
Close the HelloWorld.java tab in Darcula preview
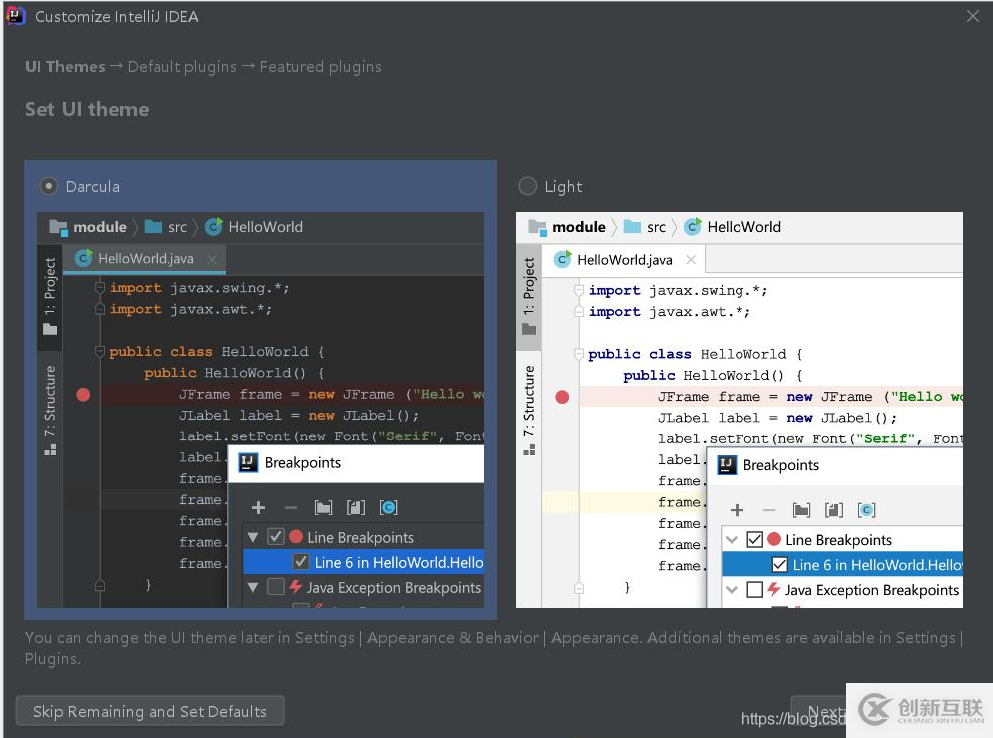(x=212, y=259)
